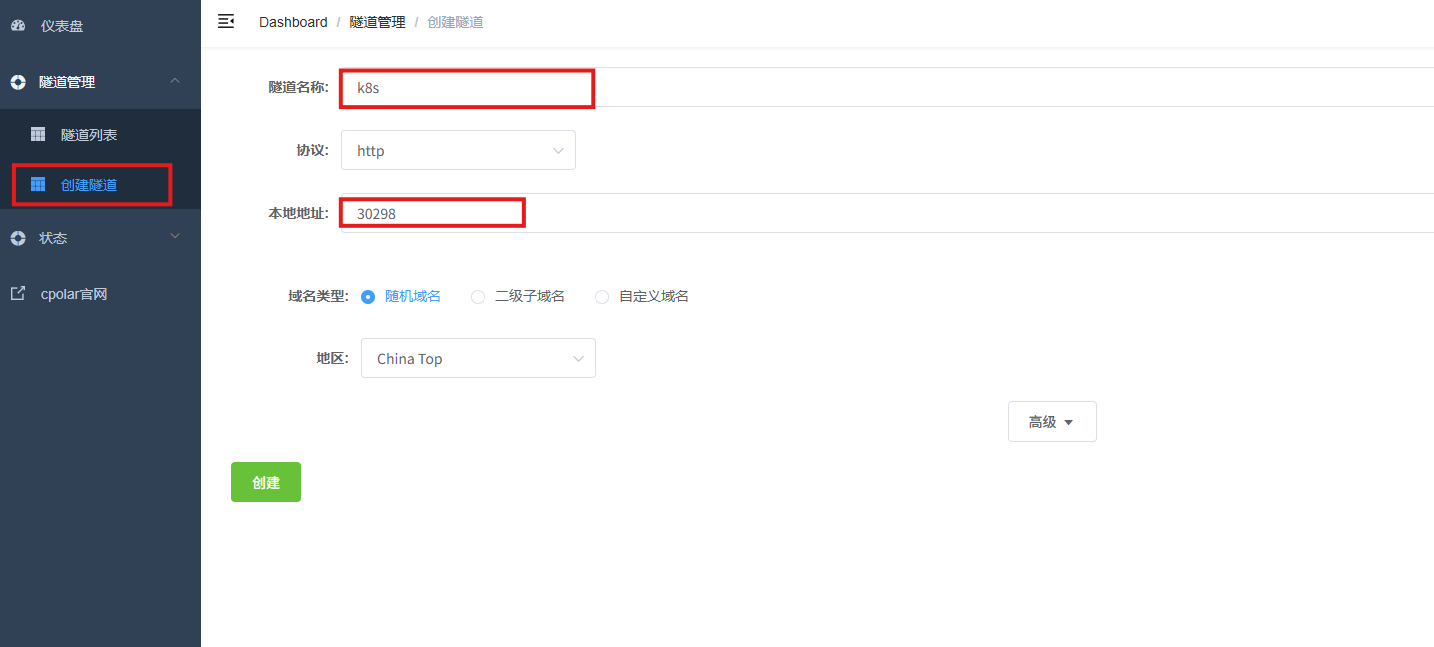Click the 协议 field label
Image resolution: width=1434 pixels, height=647 pixels.
pyautogui.click(x=313, y=150)
